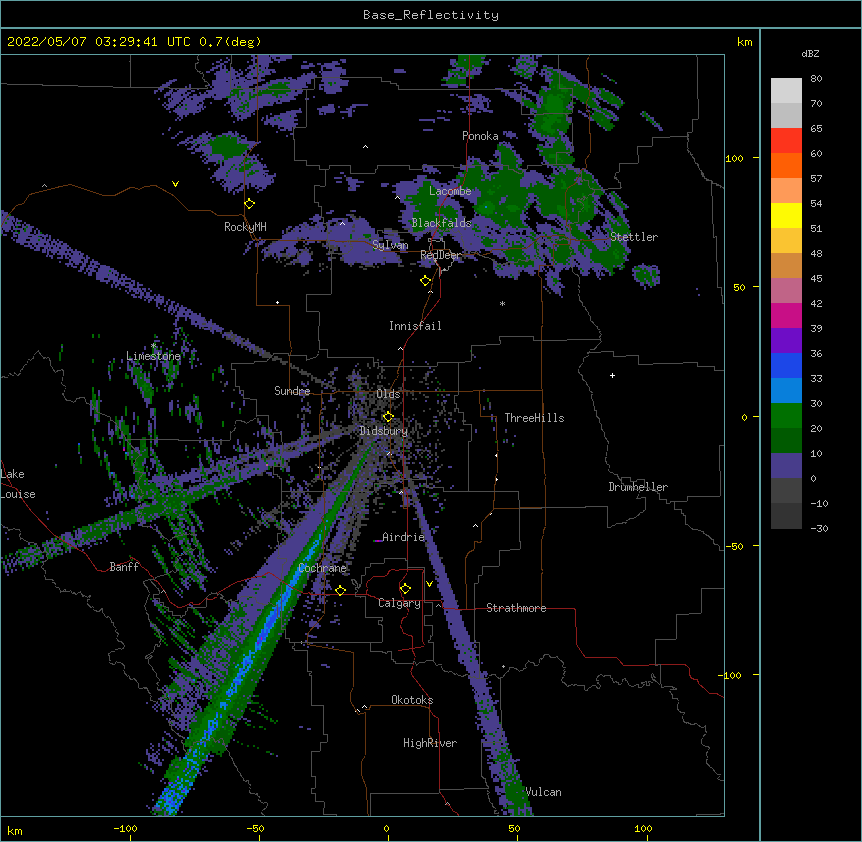Click the white asterisk marker east of Innisfail

click(x=502, y=303)
